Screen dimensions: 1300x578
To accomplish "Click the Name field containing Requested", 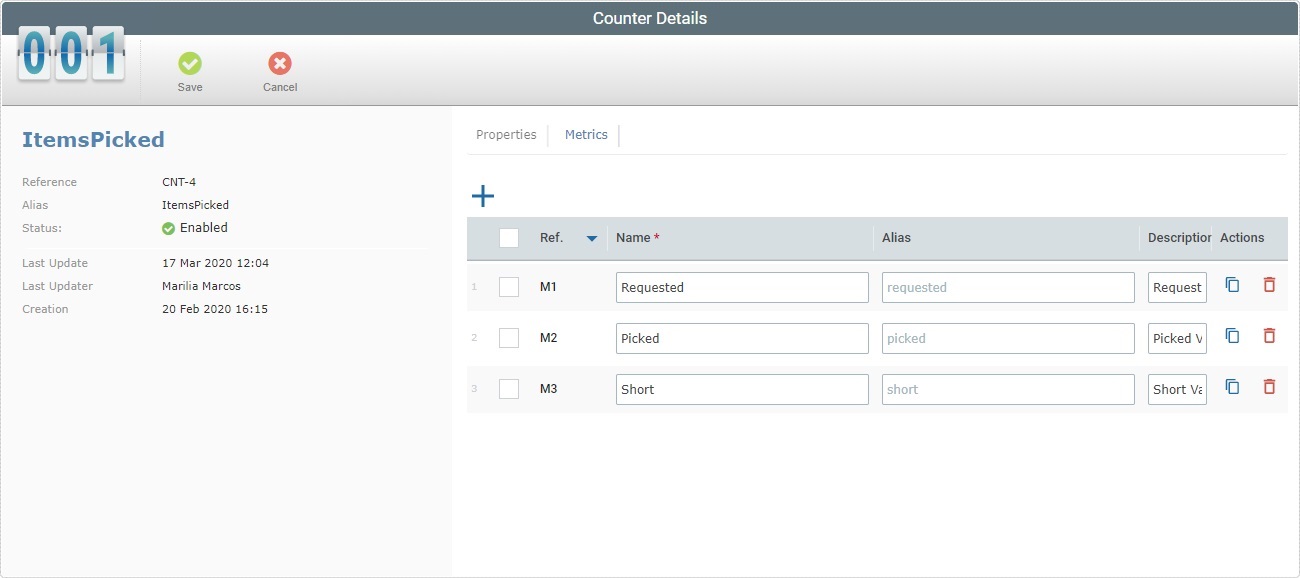I will [742, 287].
